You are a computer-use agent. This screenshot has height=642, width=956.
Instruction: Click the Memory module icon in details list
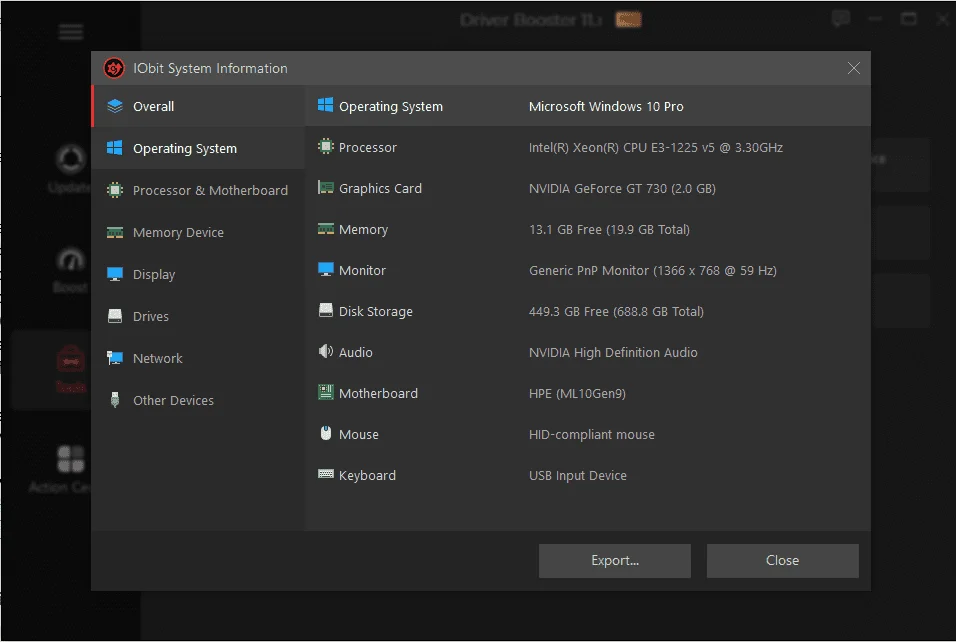tap(326, 229)
